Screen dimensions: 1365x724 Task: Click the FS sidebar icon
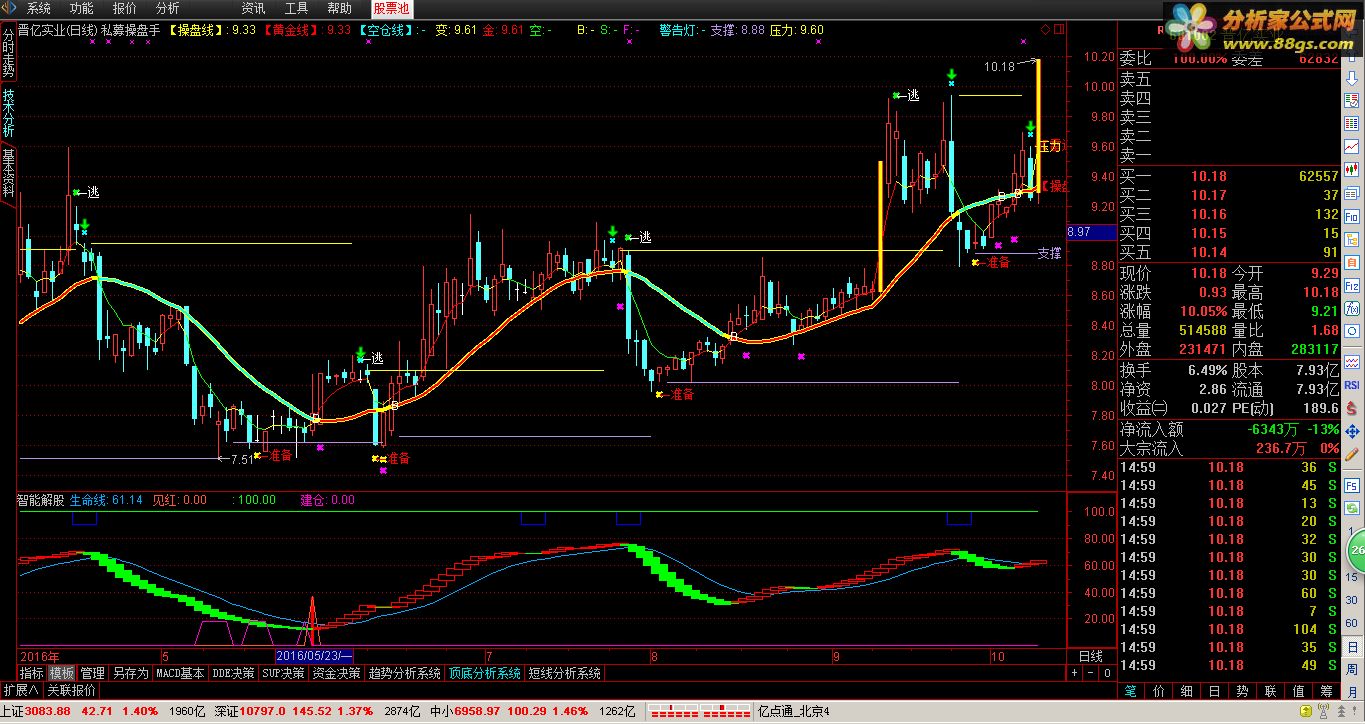click(1351, 485)
